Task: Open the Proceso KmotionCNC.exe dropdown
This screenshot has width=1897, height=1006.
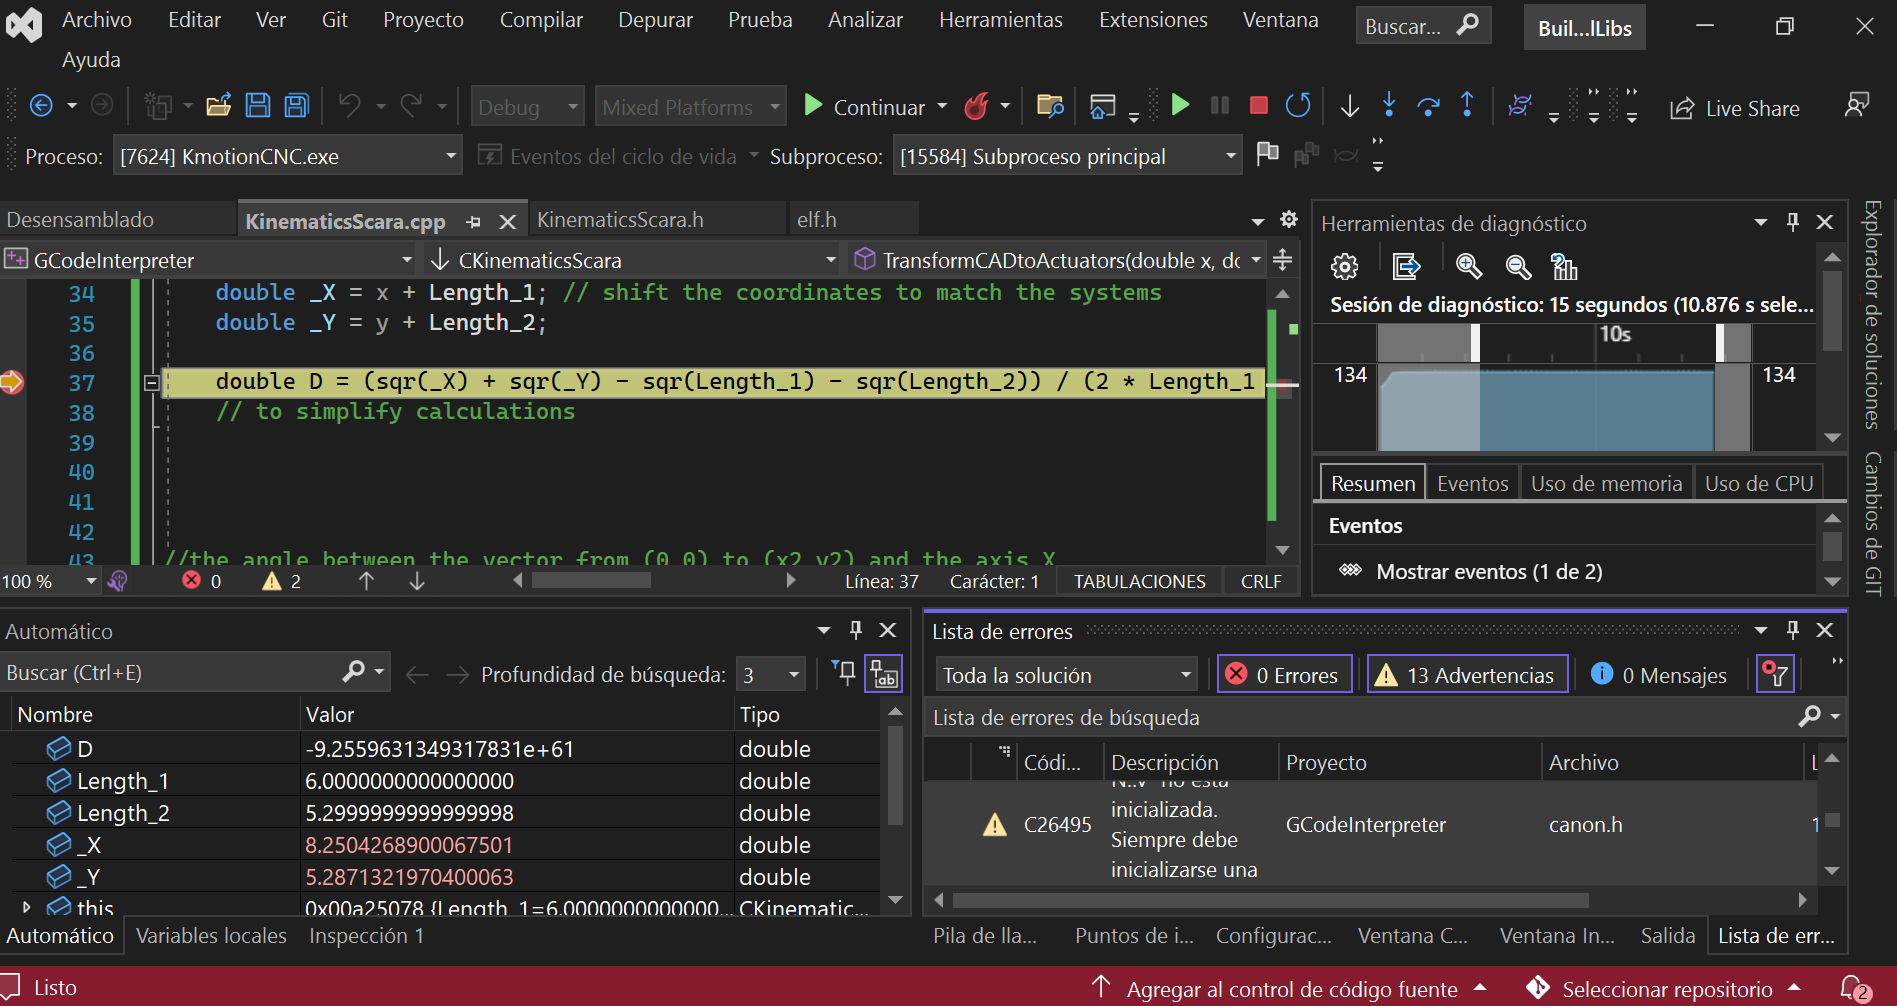Action: (x=450, y=156)
